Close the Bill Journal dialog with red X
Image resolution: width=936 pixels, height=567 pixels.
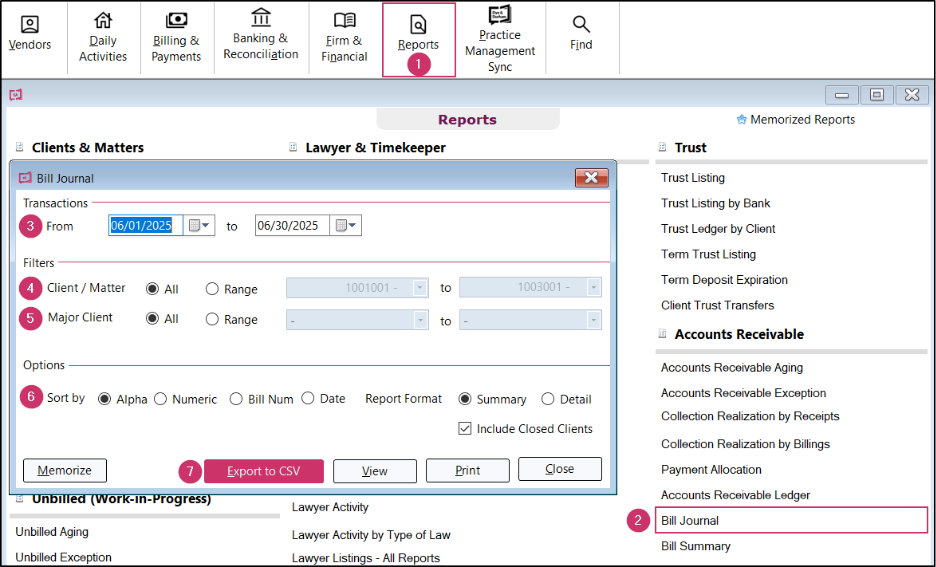coord(592,178)
